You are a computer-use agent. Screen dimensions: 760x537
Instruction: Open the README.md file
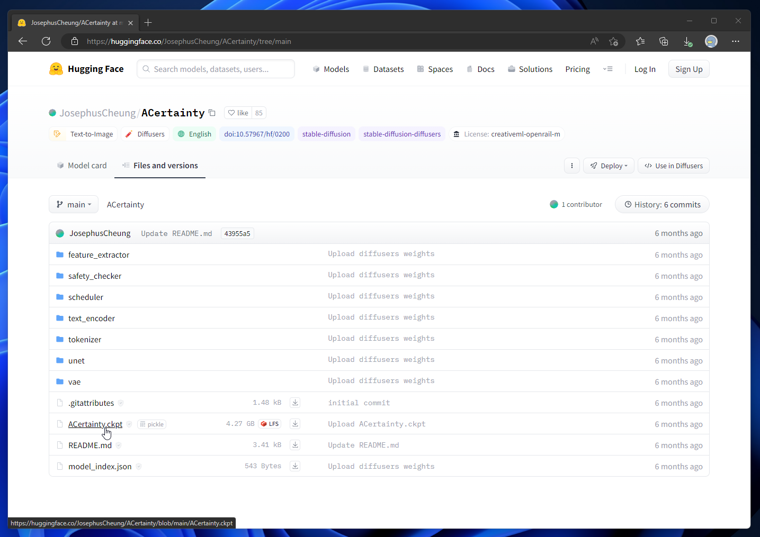coord(90,445)
